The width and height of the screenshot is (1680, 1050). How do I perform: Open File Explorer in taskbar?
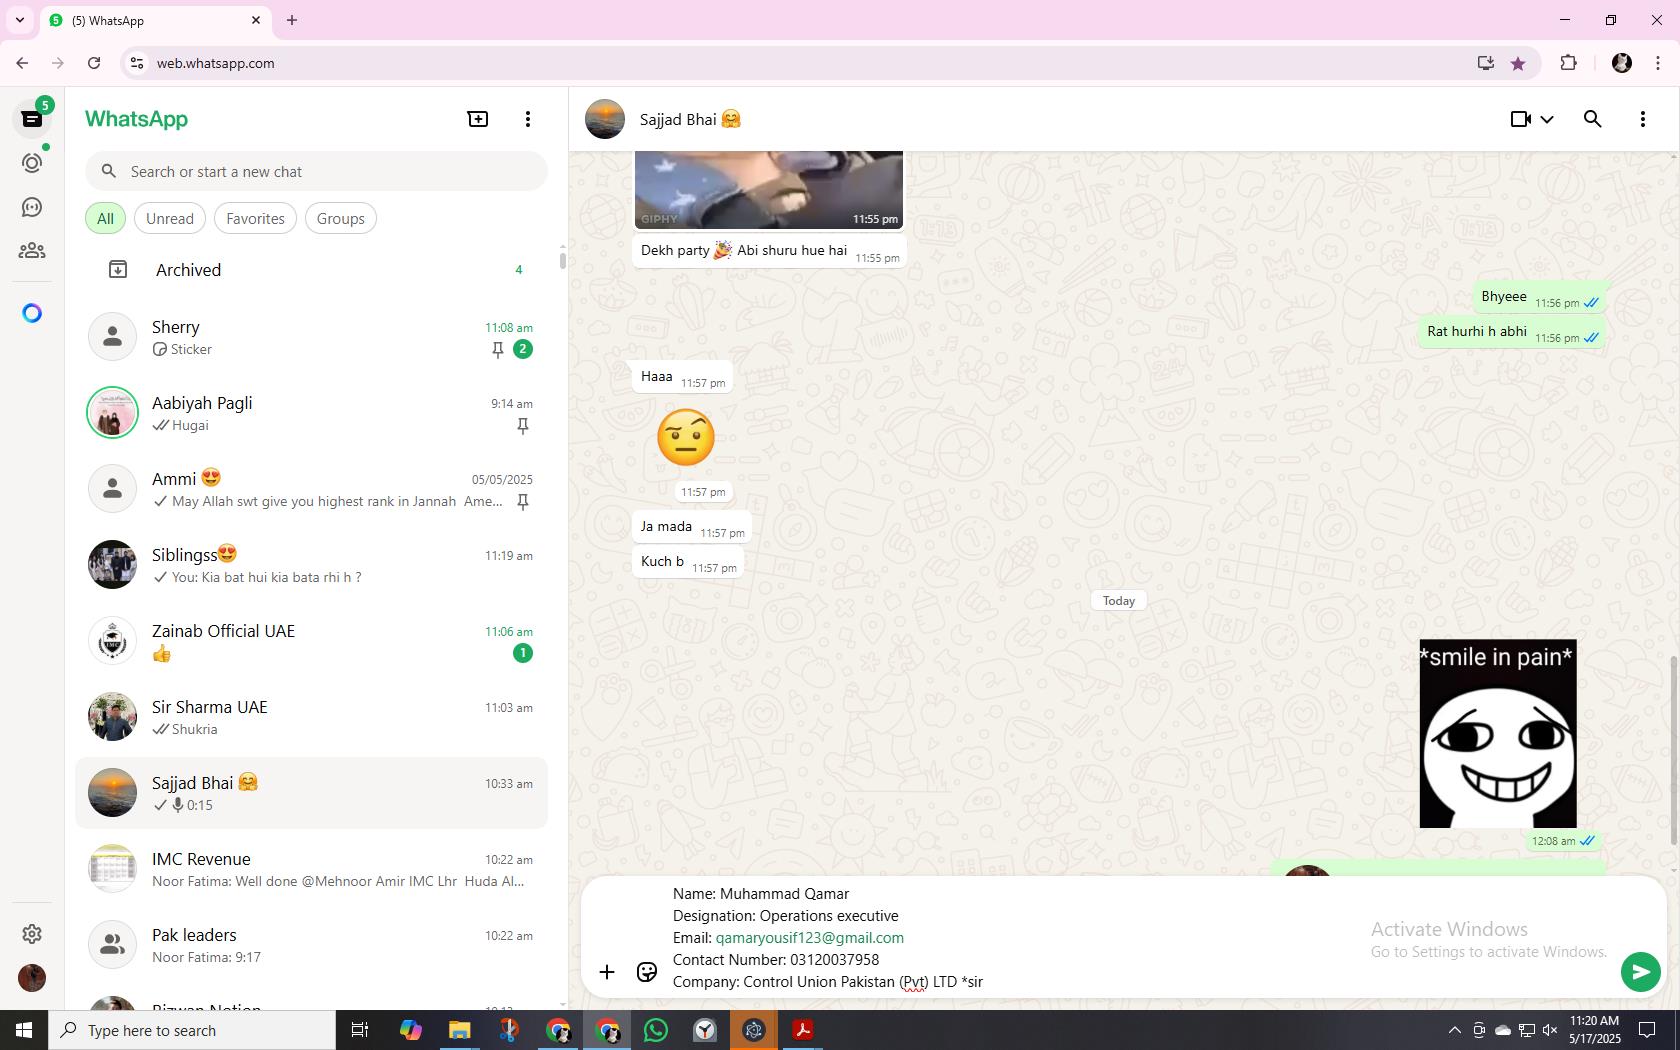(x=460, y=1030)
